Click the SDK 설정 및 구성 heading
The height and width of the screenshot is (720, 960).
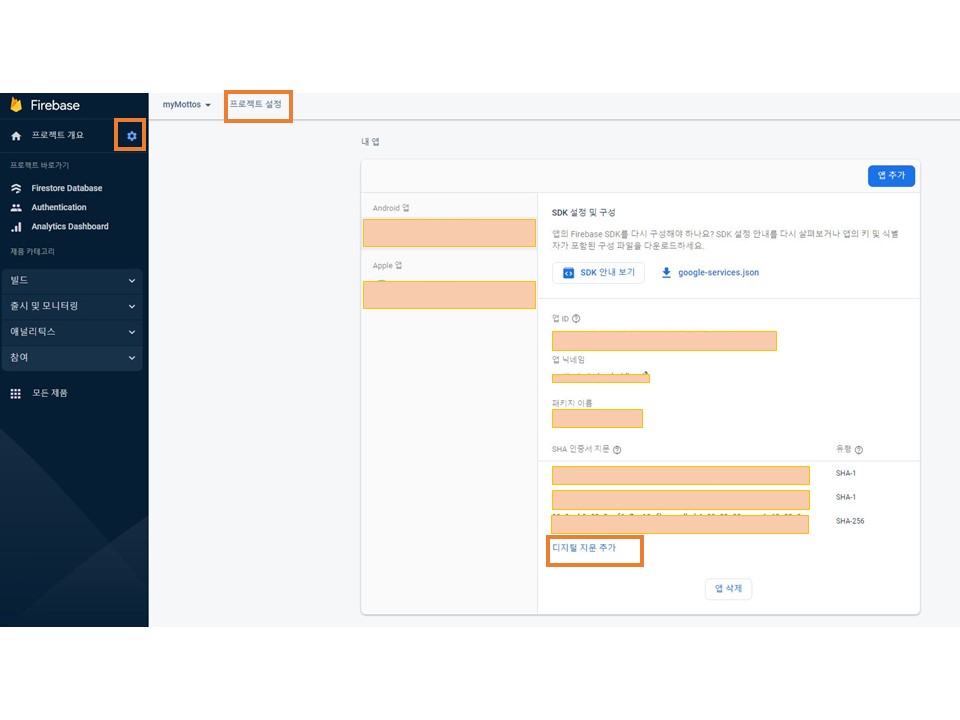pyautogui.click(x=583, y=212)
